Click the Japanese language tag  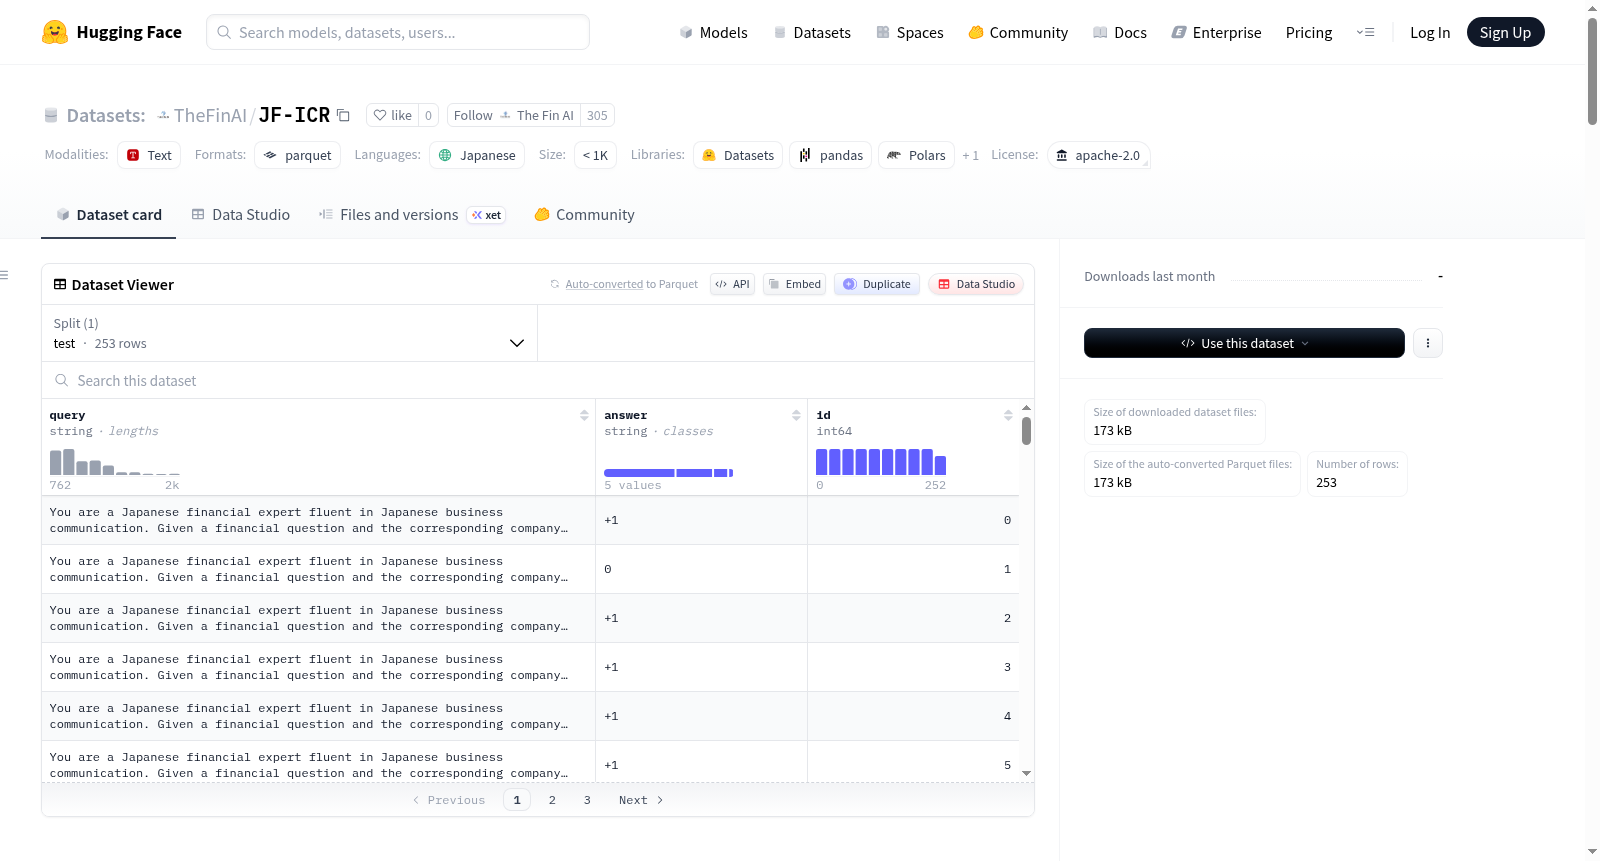(477, 155)
